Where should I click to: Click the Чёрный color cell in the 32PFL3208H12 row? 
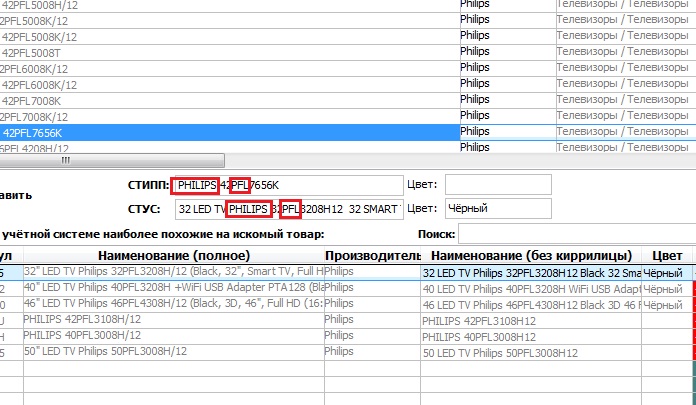[x=667, y=273]
